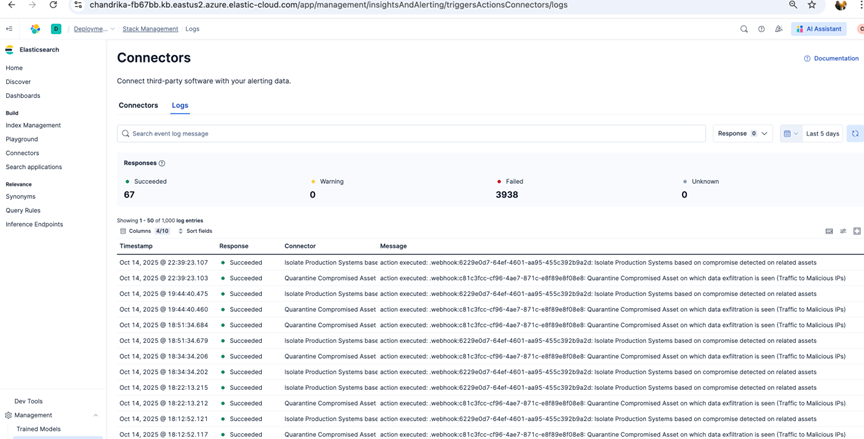Click the Connector column header
Screen dimensions: 864x439
pyautogui.click(x=300, y=246)
